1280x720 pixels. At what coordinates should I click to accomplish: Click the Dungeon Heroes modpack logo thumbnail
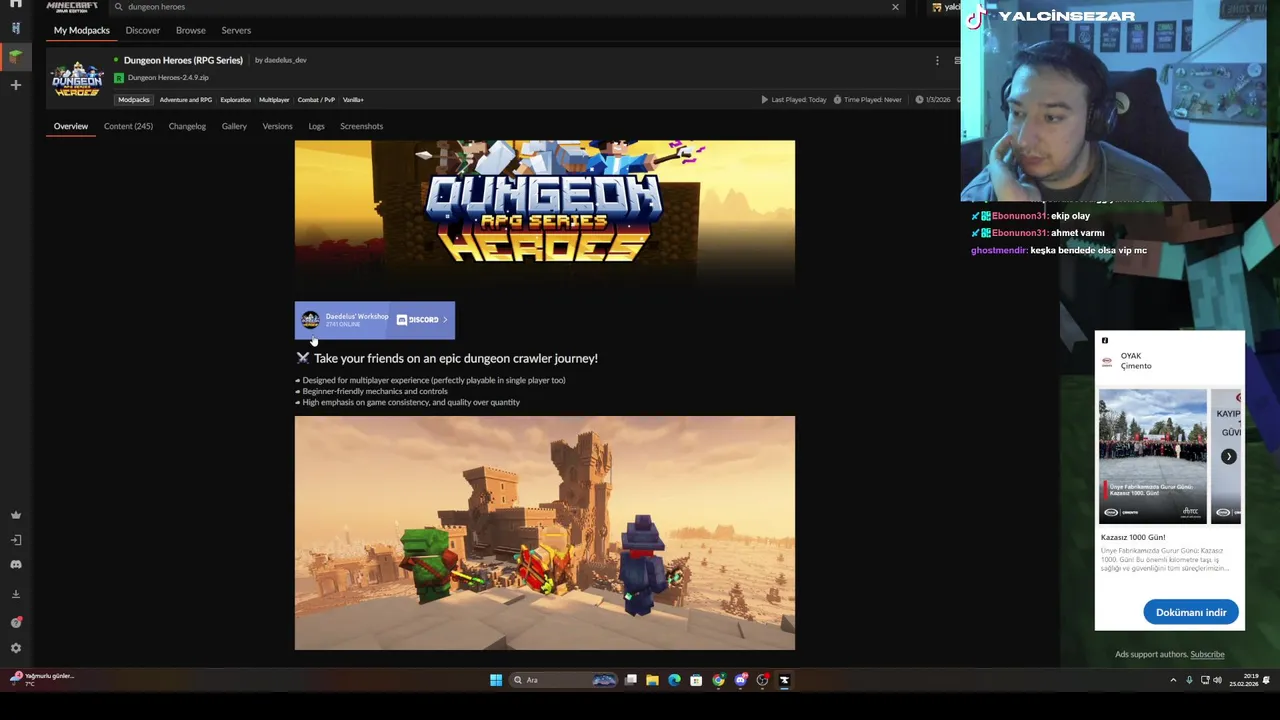point(78,79)
